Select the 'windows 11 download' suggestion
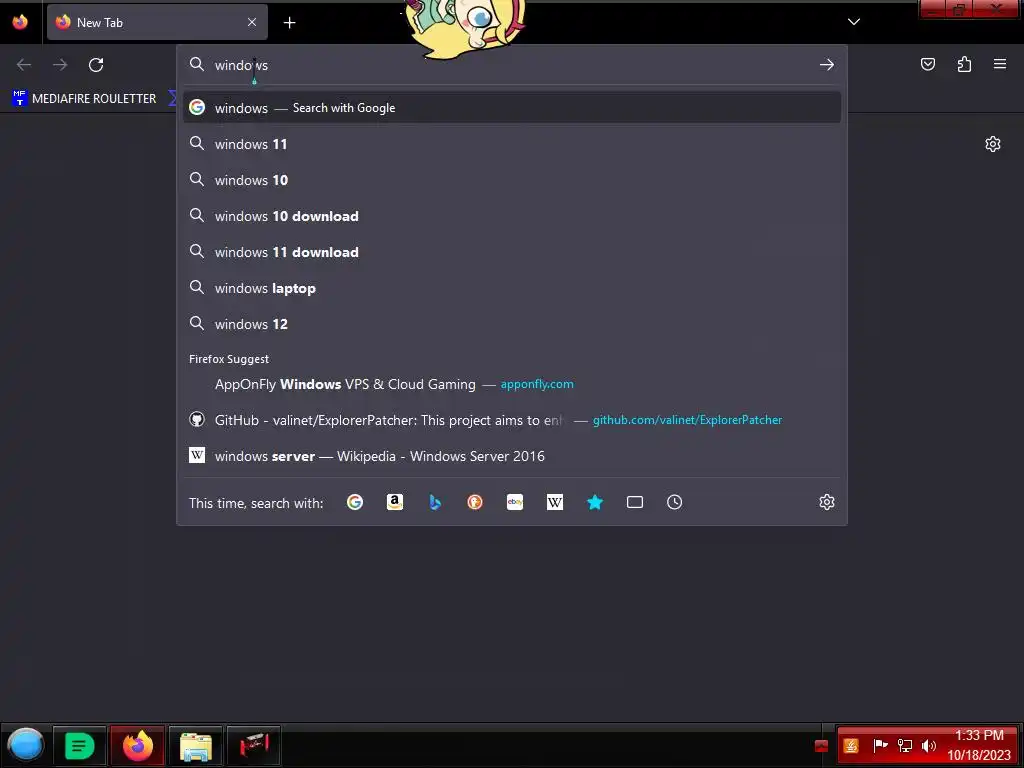 pyautogui.click(x=512, y=251)
